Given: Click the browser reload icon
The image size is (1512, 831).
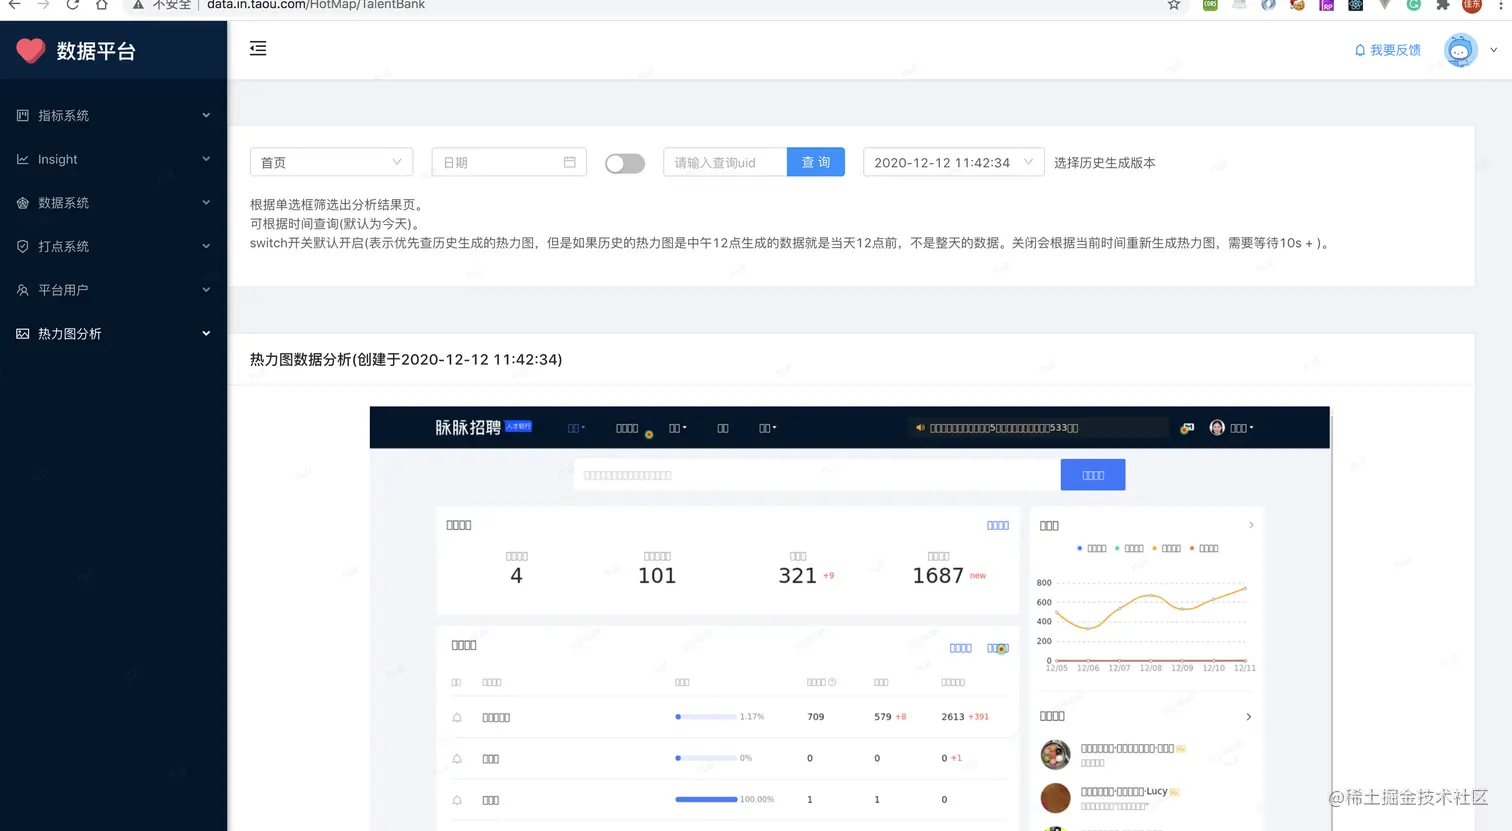Looking at the screenshot, I should 72,5.
